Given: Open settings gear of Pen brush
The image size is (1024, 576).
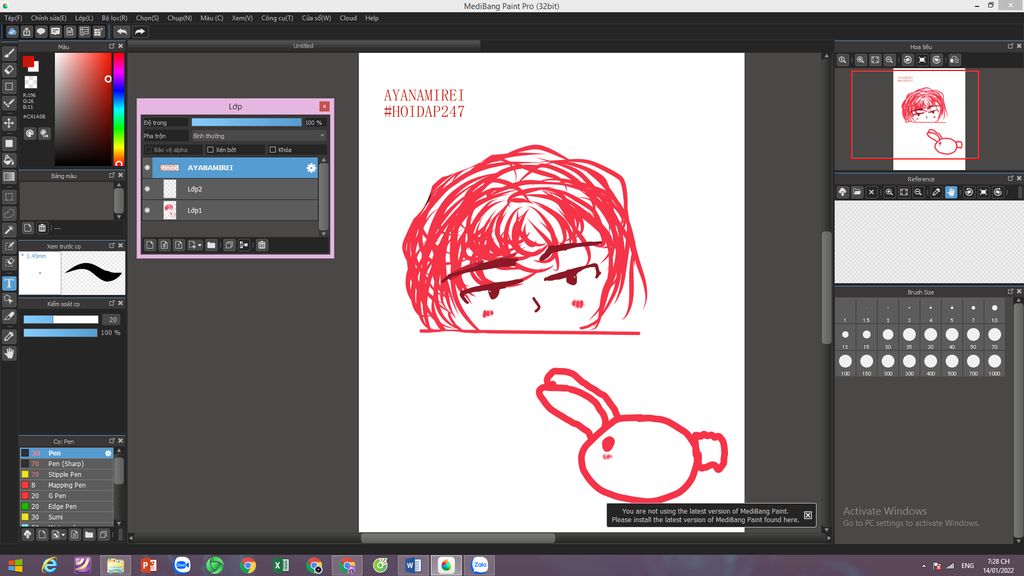Looking at the screenshot, I should coord(108,453).
